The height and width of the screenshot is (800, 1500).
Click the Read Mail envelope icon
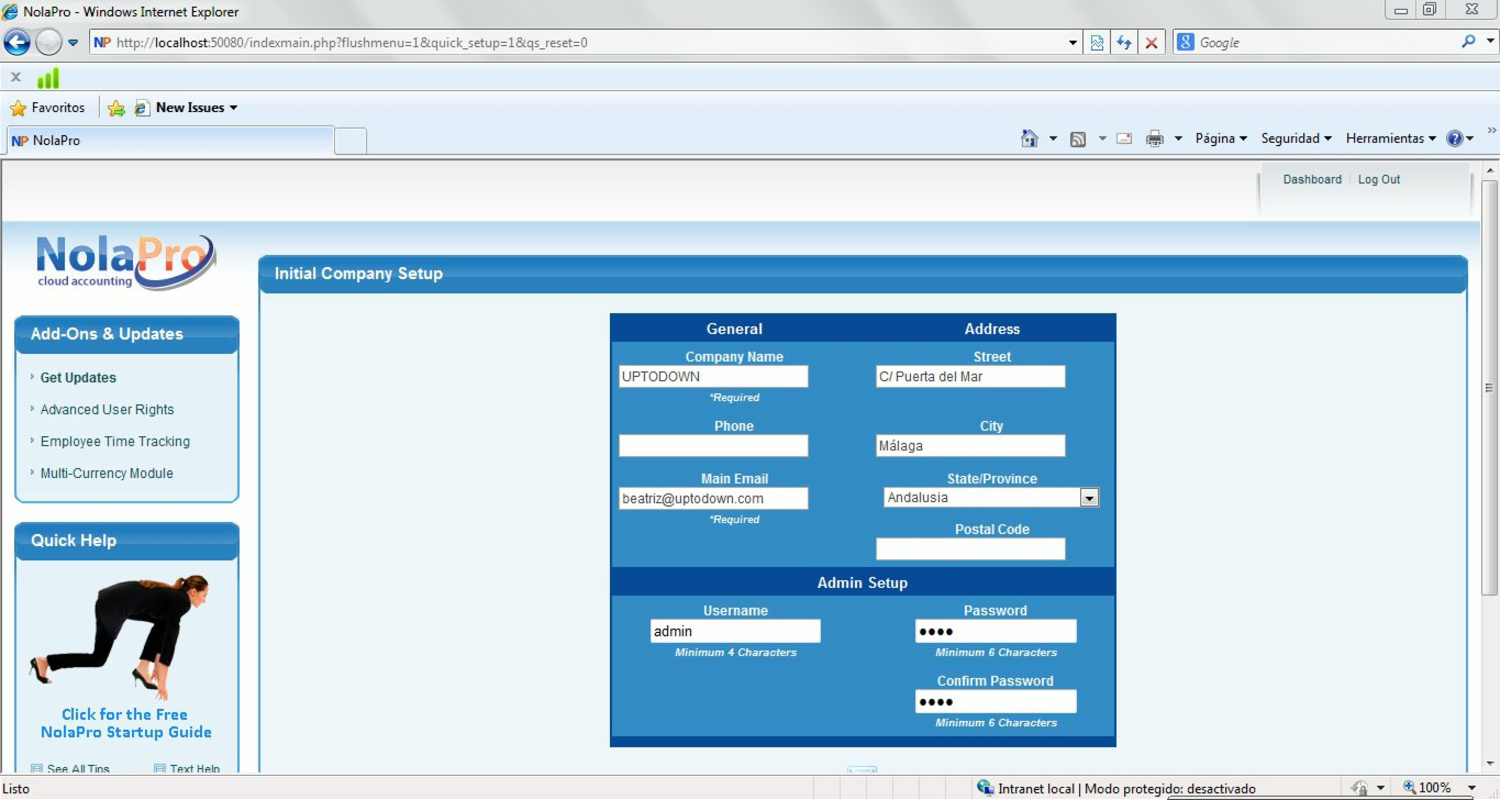pyautogui.click(x=1124, y=139)
